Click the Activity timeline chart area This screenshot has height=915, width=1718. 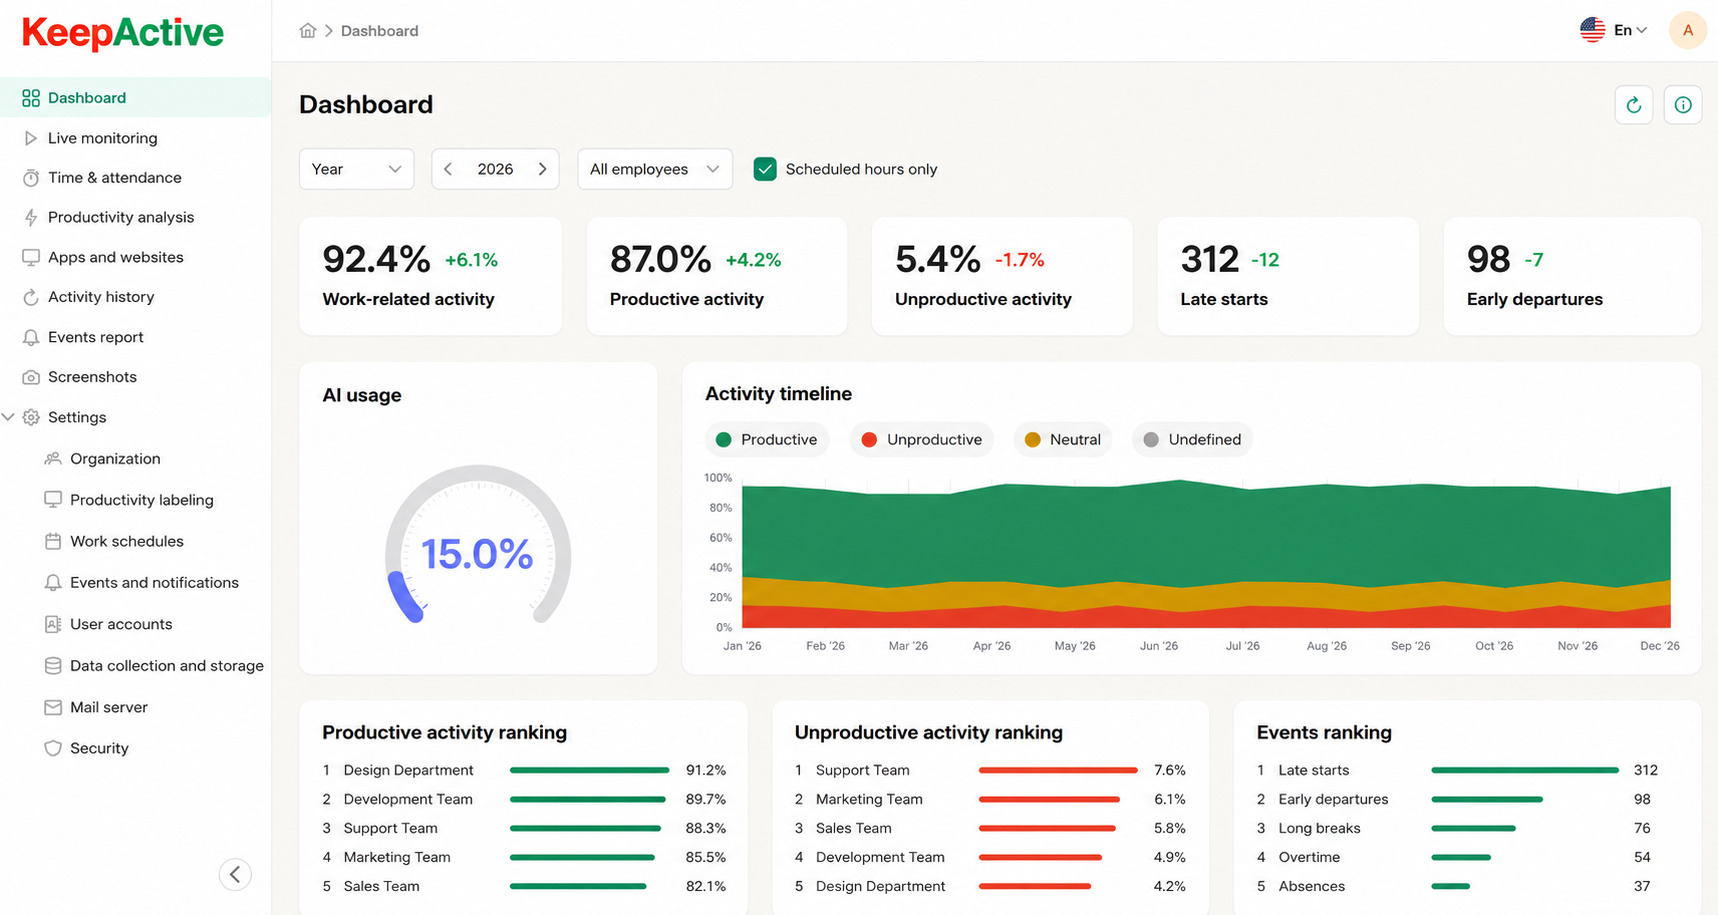(1206, 554)
